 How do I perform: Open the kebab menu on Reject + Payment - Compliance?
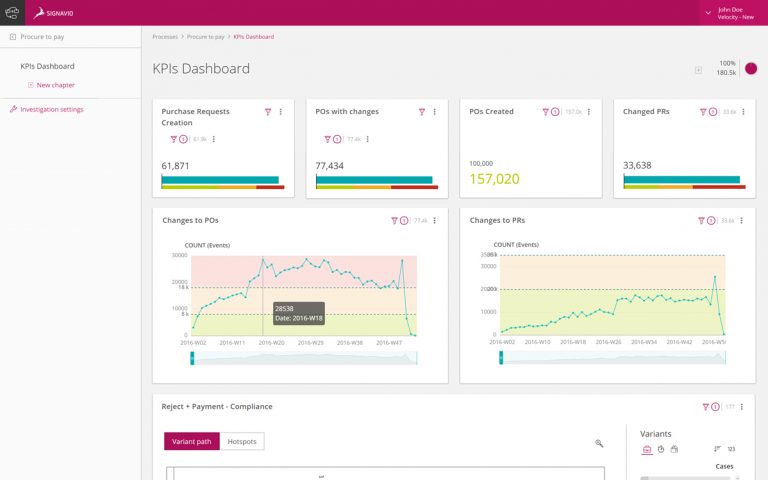pyautogui.click(x=742, y=407)
